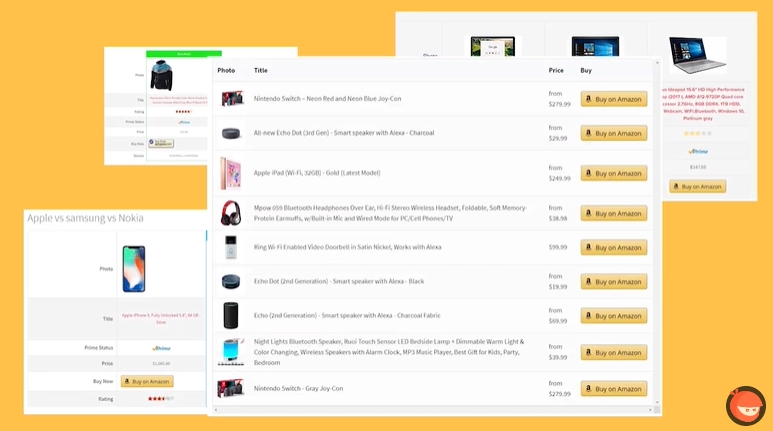Click Buy on Amazon for Night Lights Speaker
The width and height of the screenshot is (773, 431).
click(614, 352)
